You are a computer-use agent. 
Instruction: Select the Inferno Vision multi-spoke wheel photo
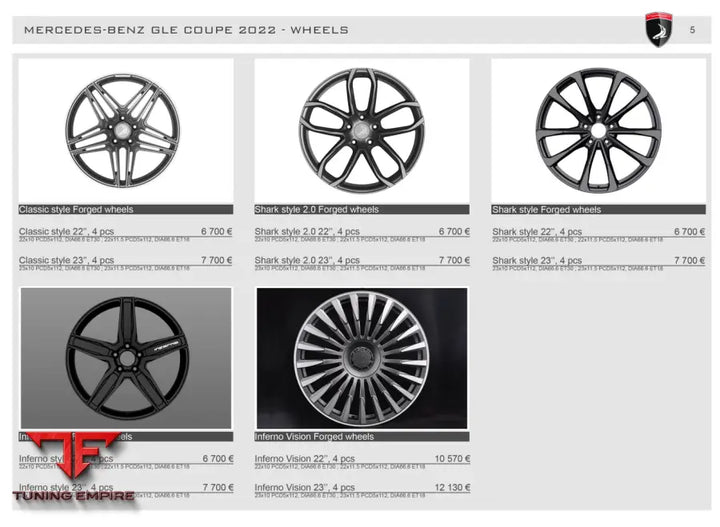point(361,359)
